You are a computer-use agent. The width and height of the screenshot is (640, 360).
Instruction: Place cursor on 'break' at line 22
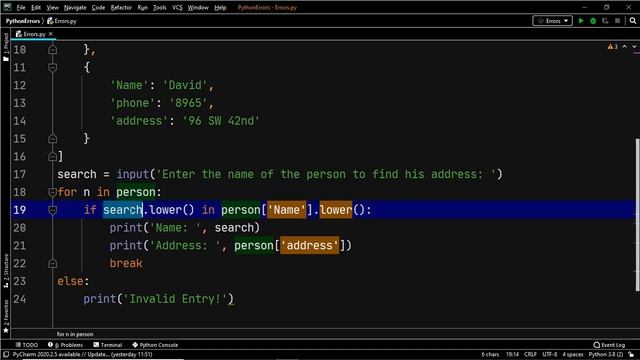[x=126, y=263]
